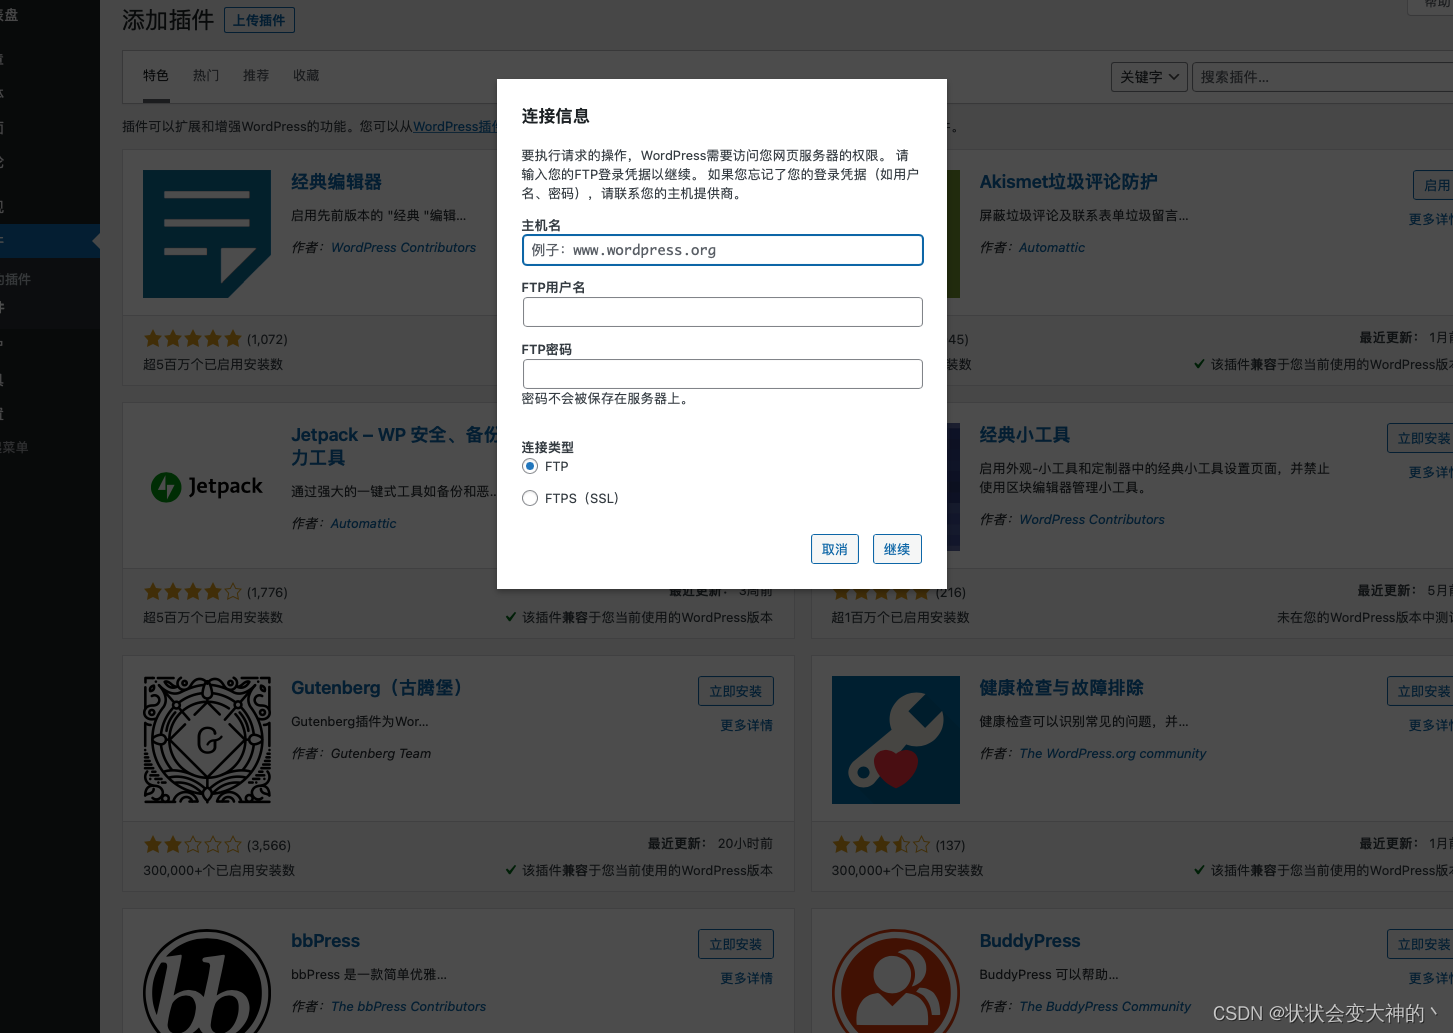Click the 上传插件 button
The image size is (1453, 1033).
[x=259, y=20]
